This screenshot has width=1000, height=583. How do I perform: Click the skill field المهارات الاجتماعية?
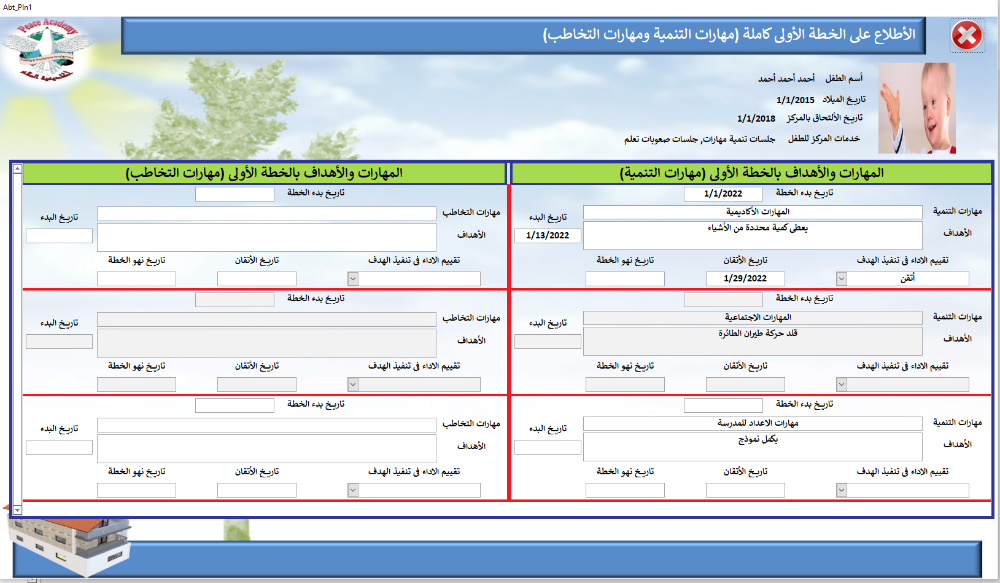[753, 318]
